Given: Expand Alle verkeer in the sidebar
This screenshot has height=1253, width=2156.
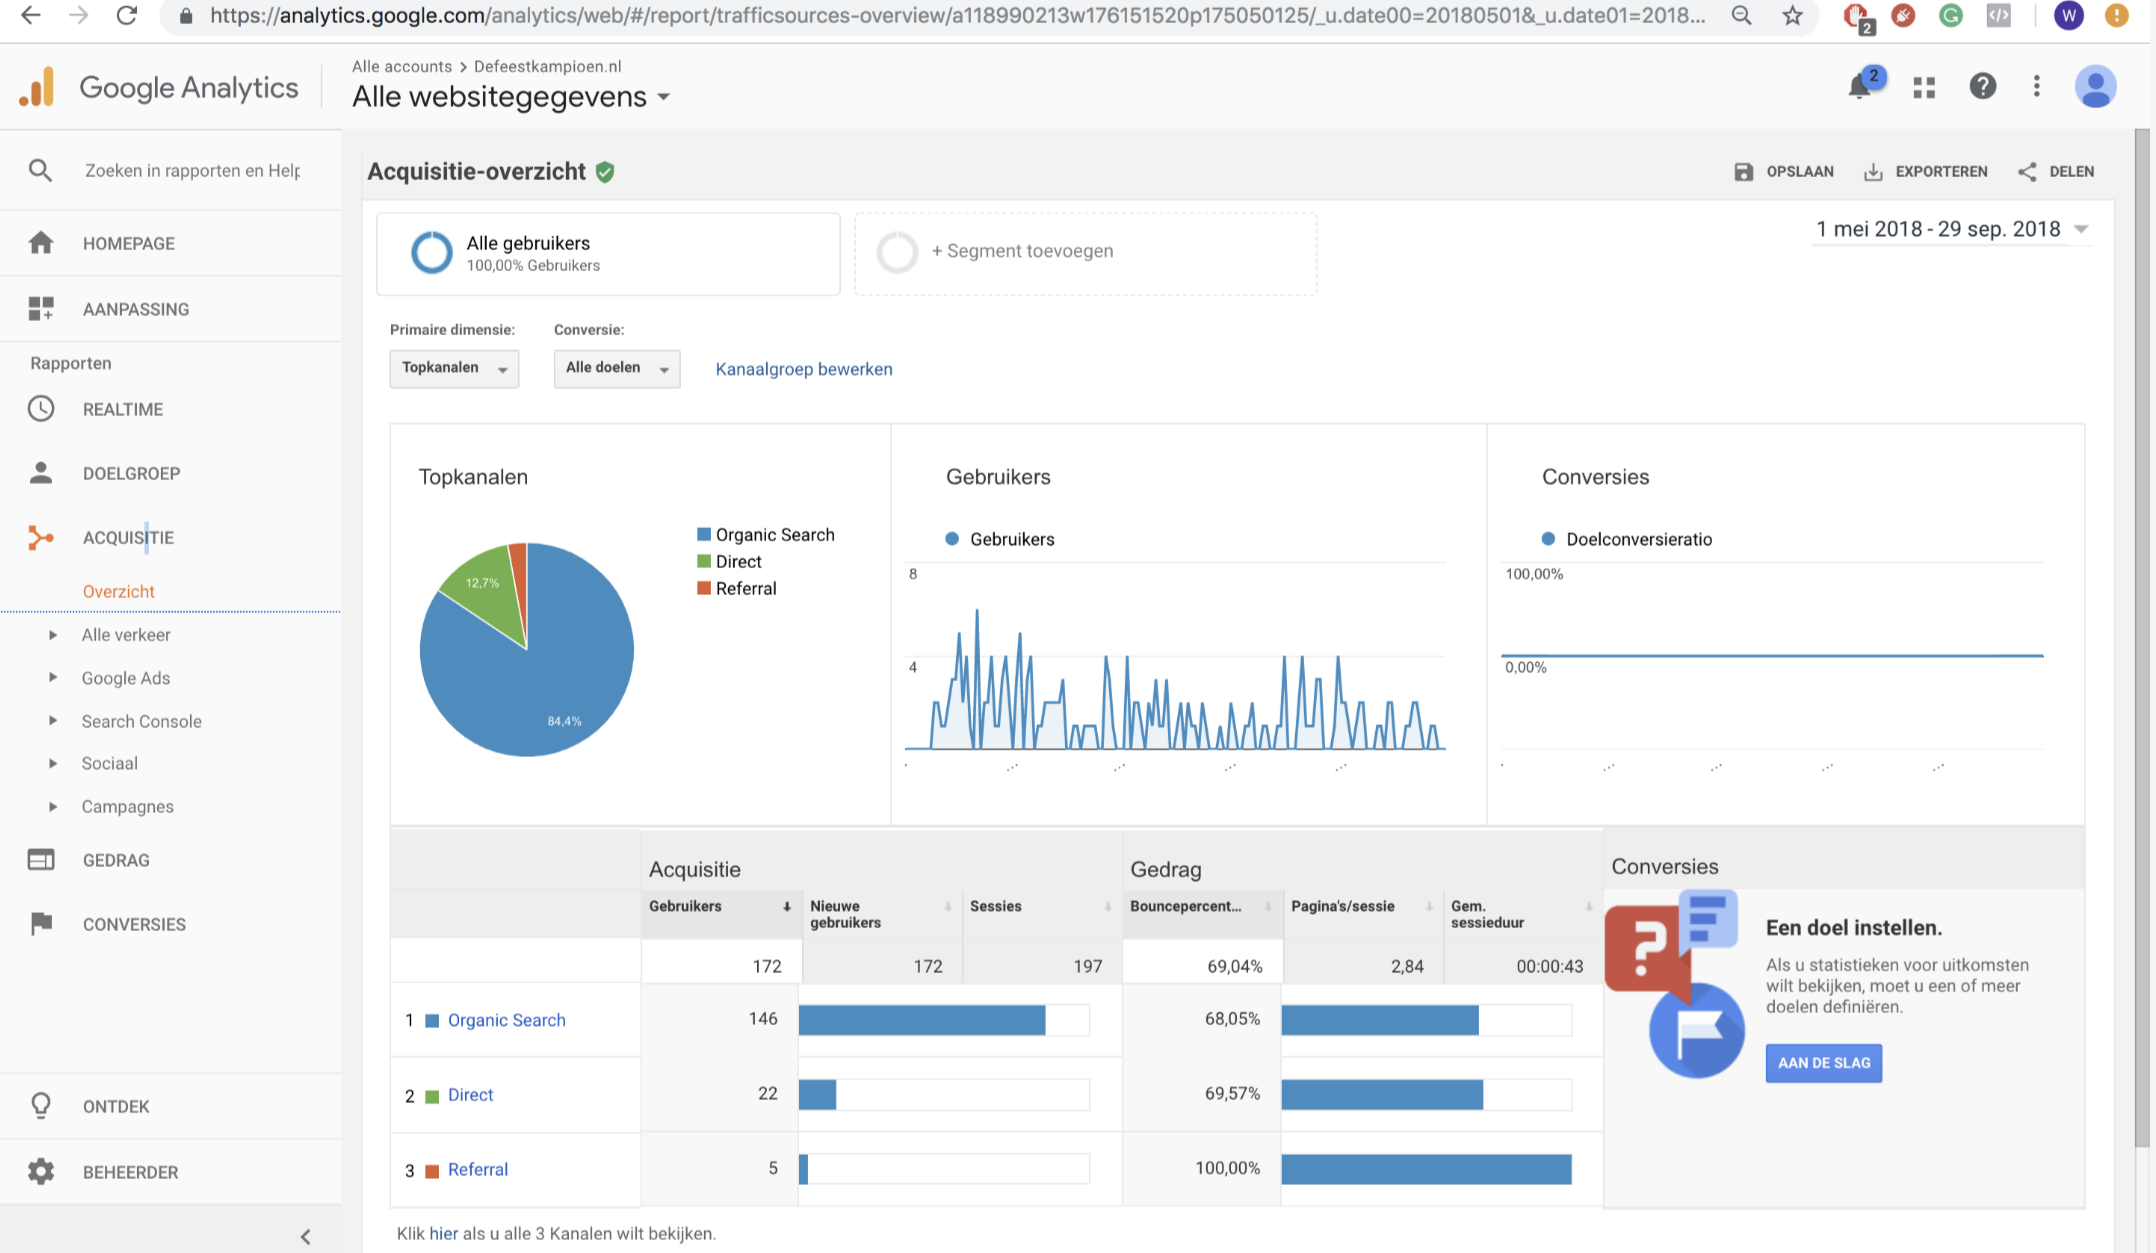Looking at the screenshot, I should pyautogui.click(x=53, y=635).
